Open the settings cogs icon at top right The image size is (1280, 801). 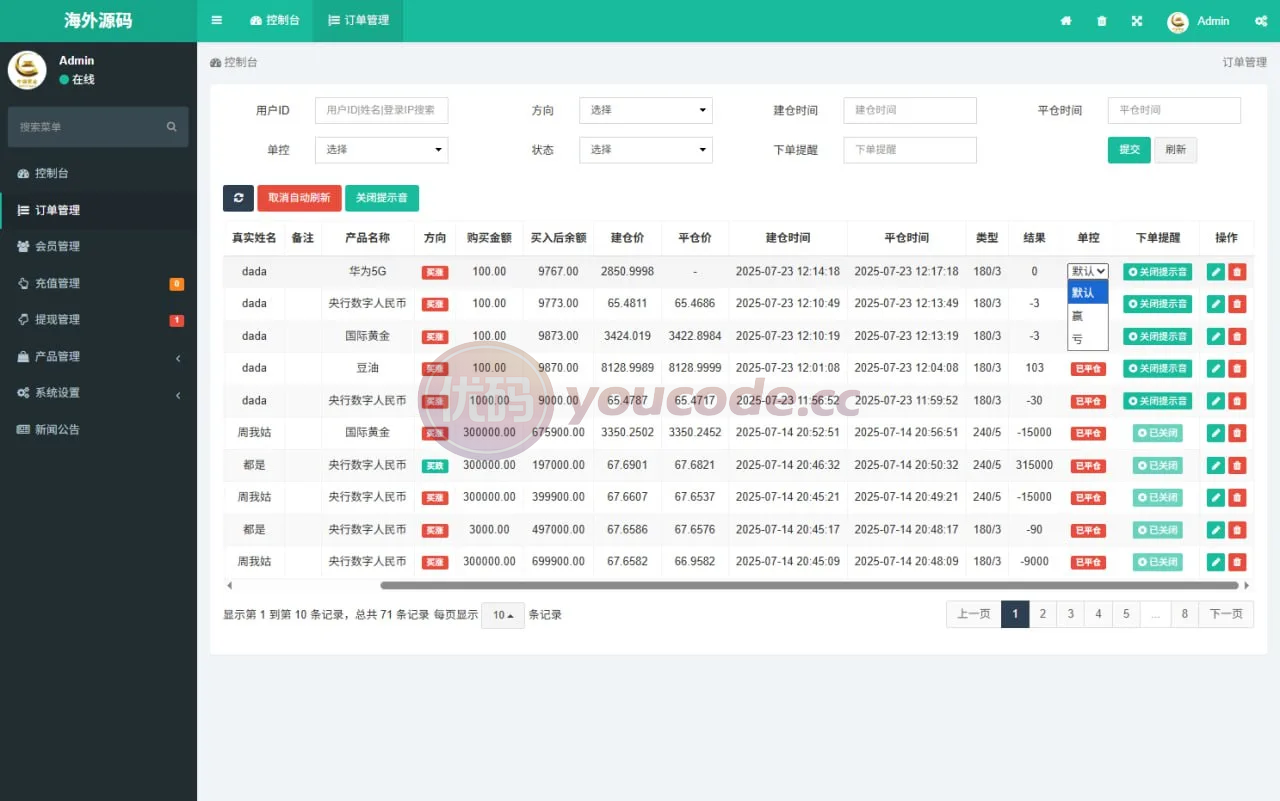(1260, 21)
